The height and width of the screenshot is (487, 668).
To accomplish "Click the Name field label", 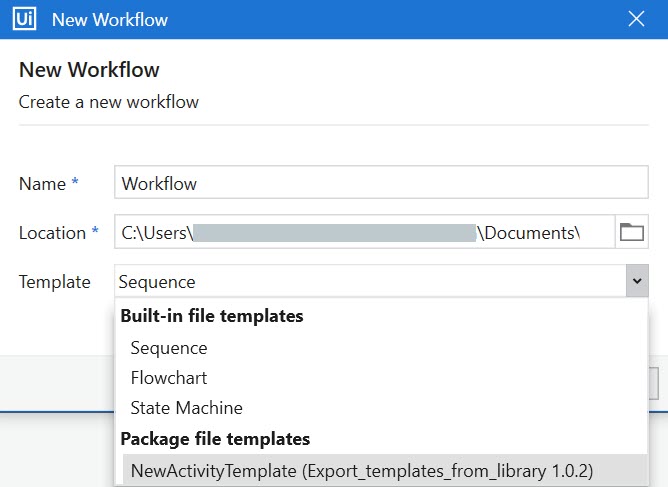I will point(42,184).
